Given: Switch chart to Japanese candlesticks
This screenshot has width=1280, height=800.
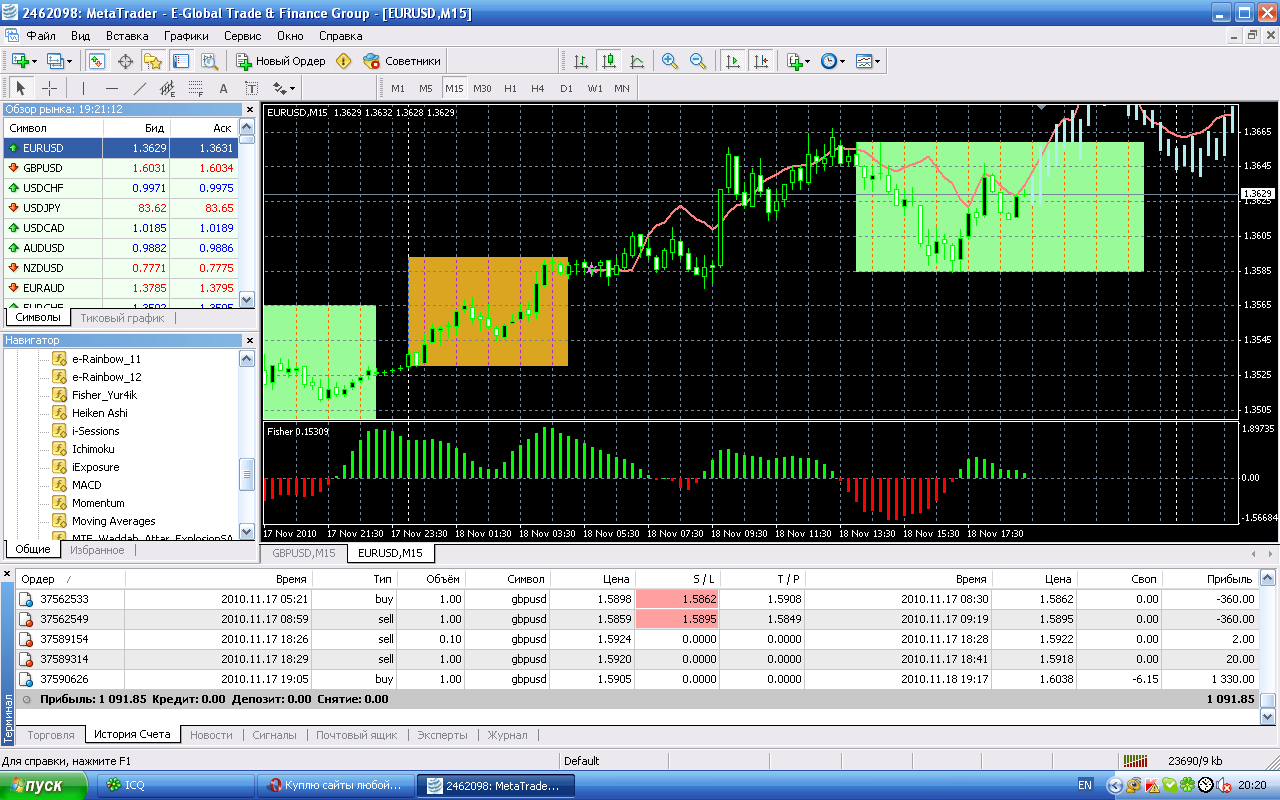Looking at the screenshot, I should 608,61.
